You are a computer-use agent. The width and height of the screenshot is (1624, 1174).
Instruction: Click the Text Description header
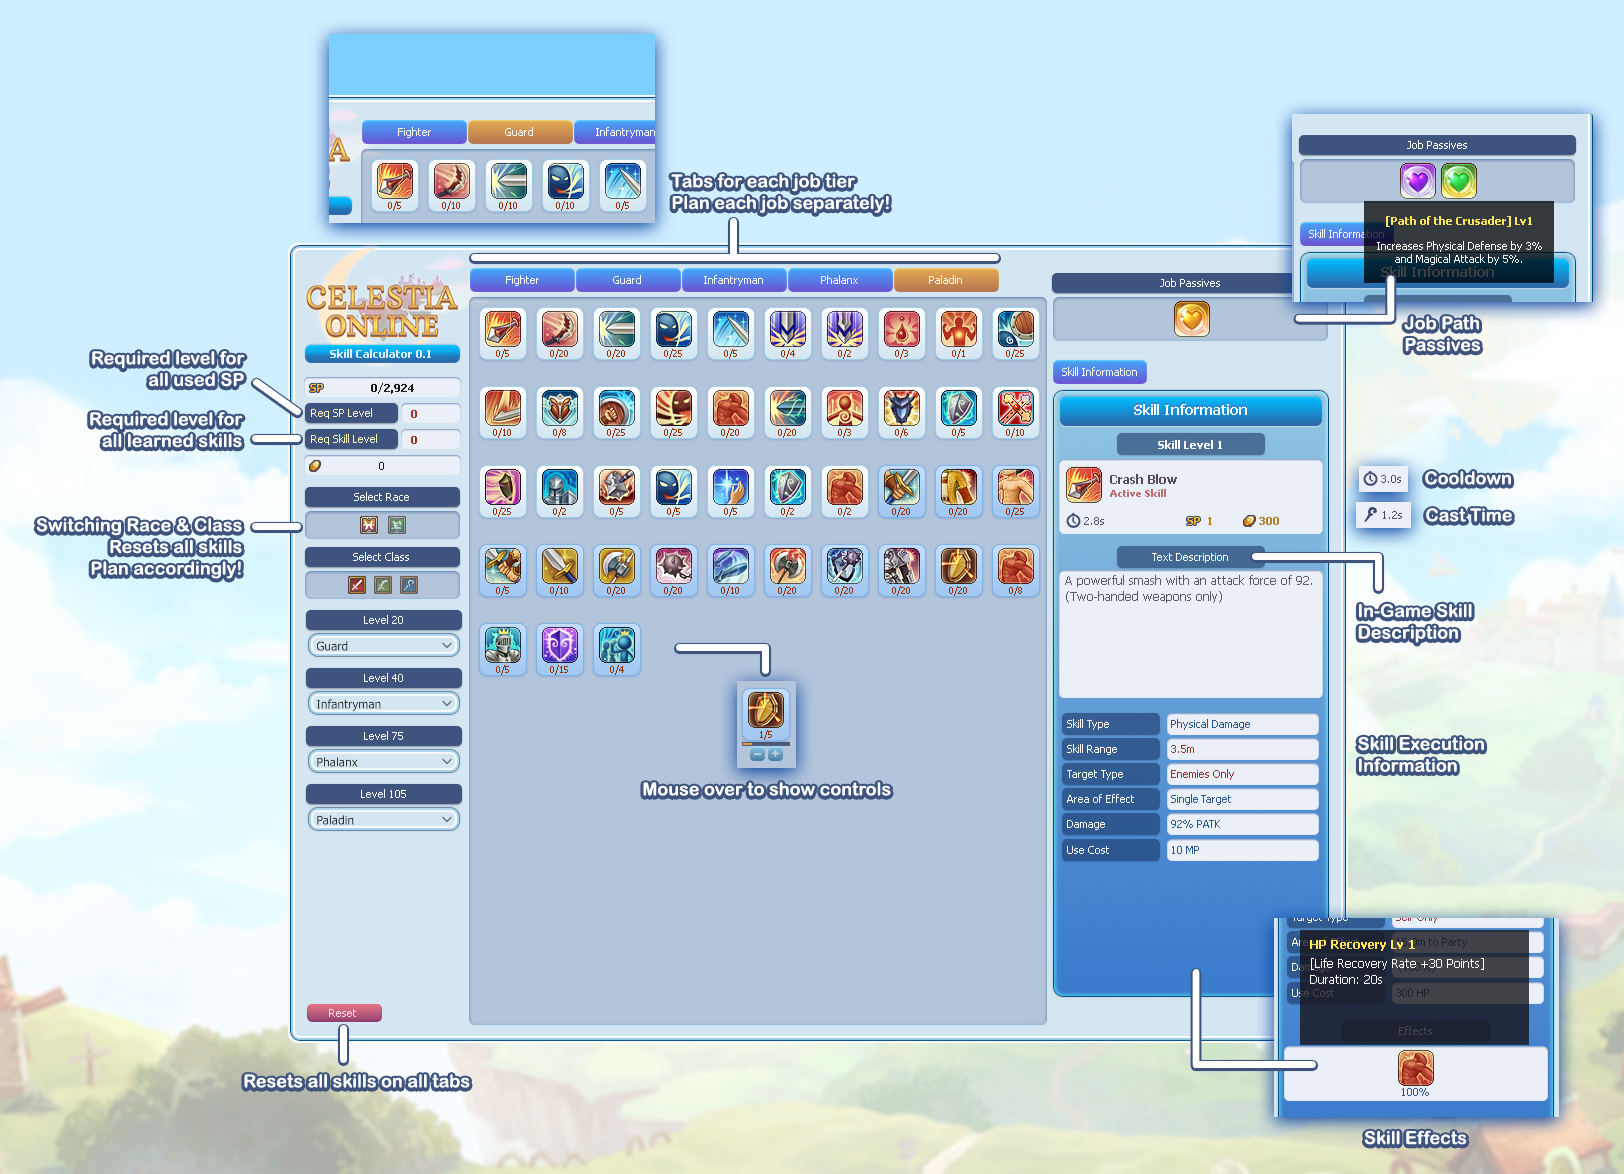point(1189,557)
